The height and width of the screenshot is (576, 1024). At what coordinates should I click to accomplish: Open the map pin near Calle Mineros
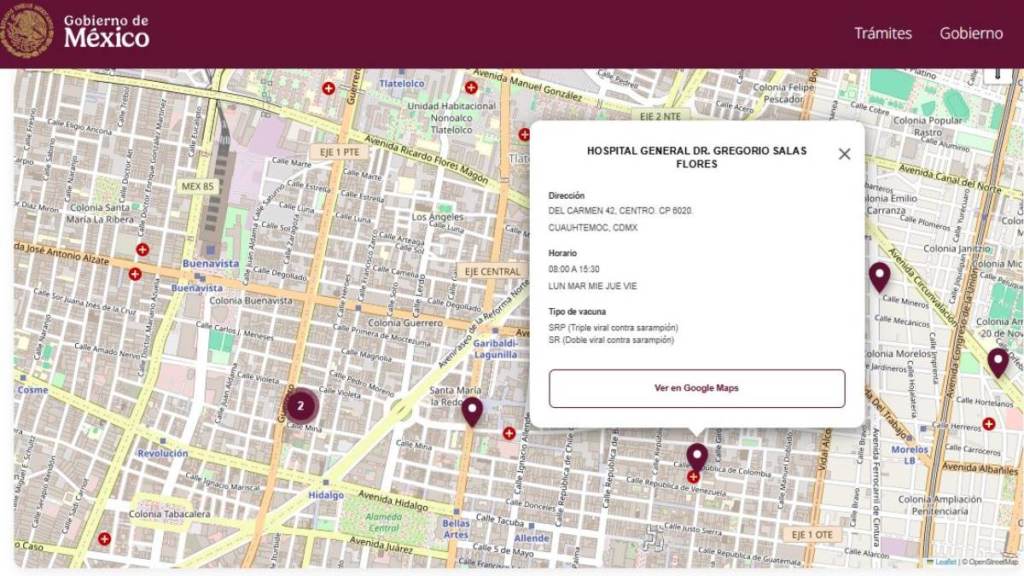879,276
